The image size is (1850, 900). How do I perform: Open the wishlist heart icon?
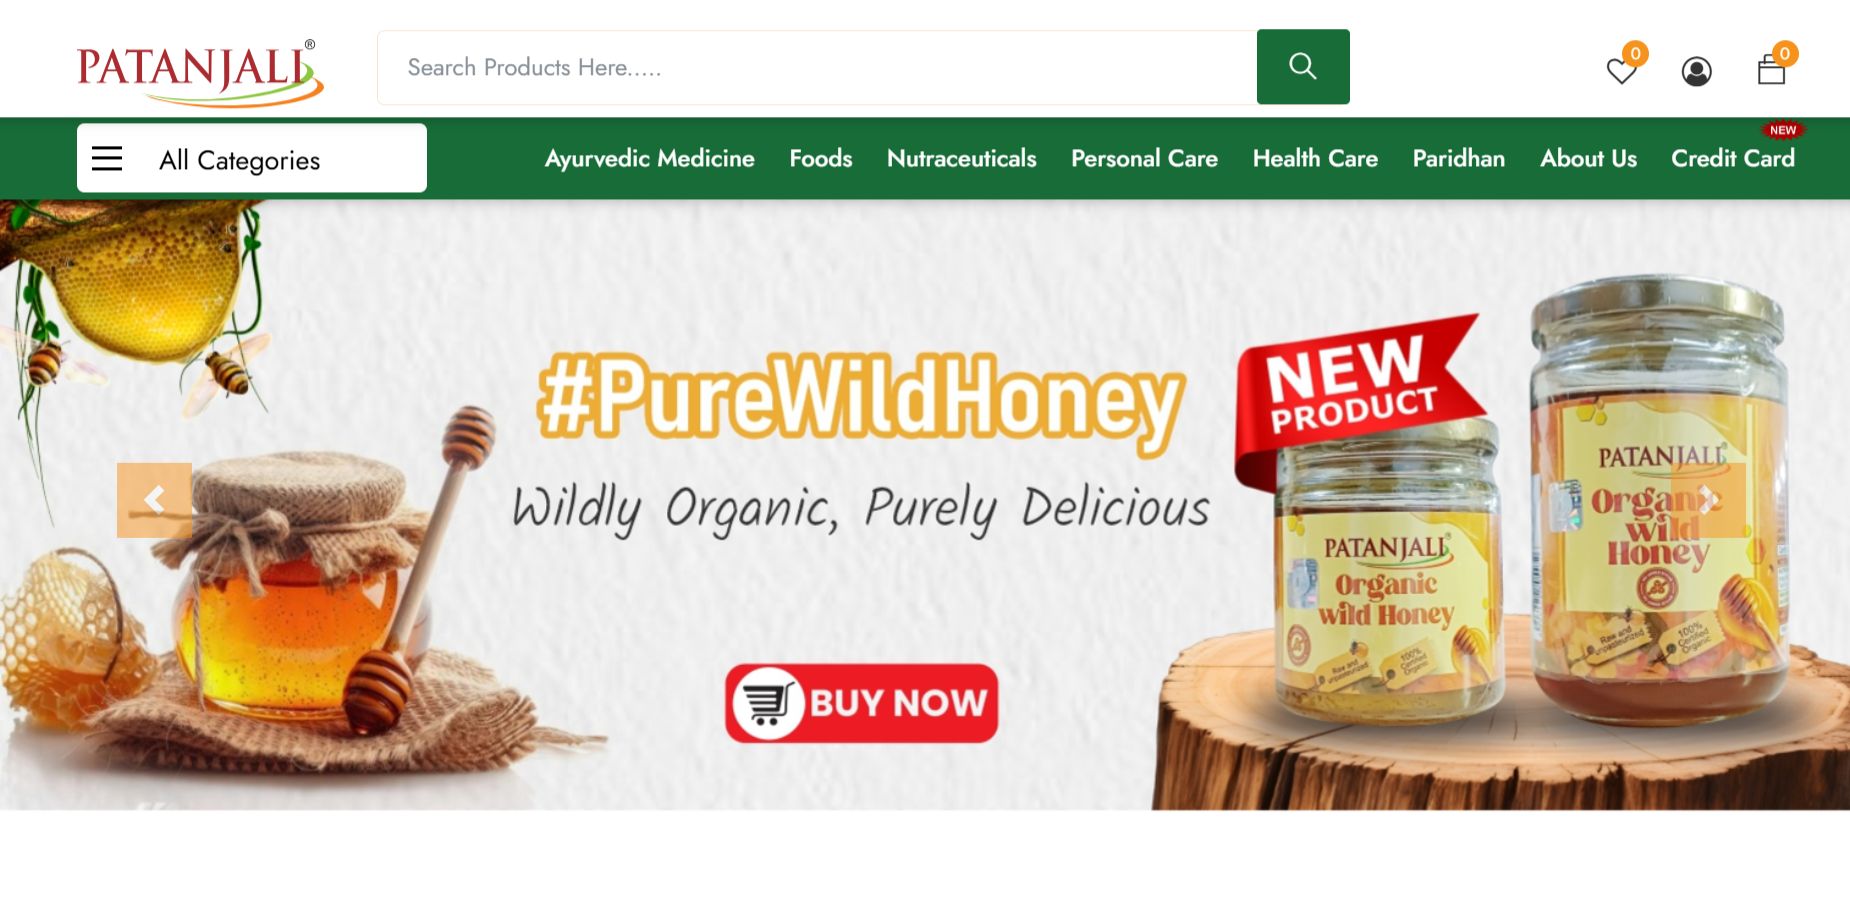(1621, 71)
